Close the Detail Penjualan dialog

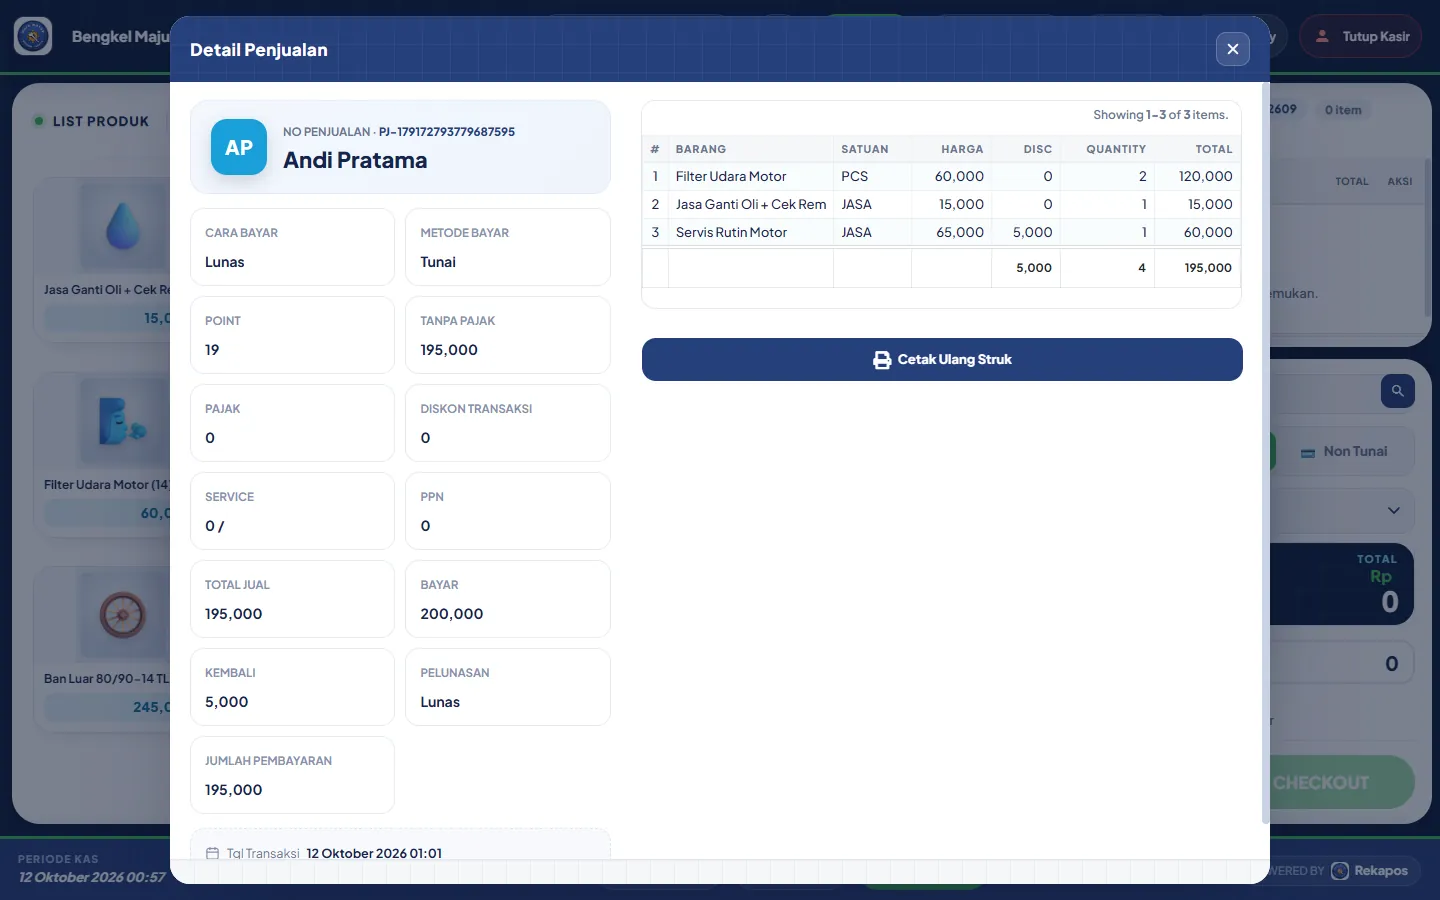(x=1232, y=49)
